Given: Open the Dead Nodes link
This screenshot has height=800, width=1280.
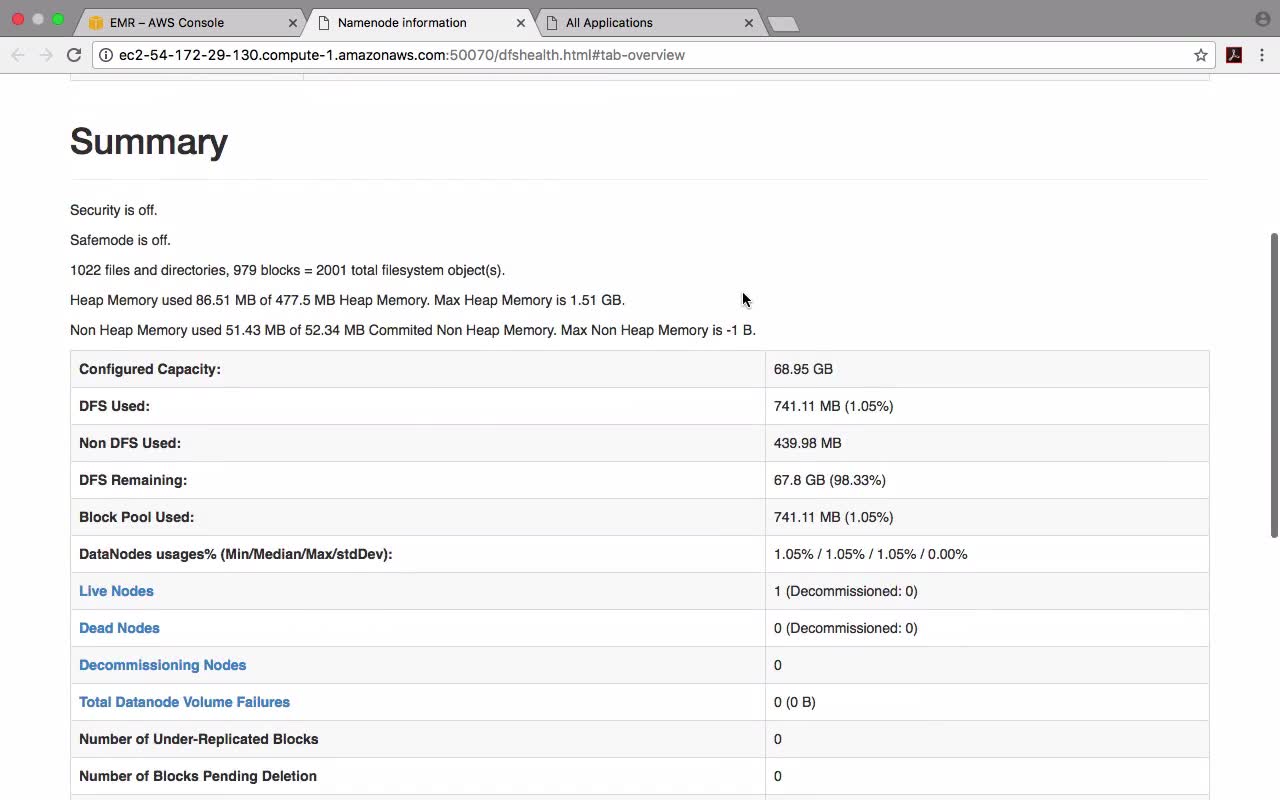Looking at the screenshot, I should point(119,628).
